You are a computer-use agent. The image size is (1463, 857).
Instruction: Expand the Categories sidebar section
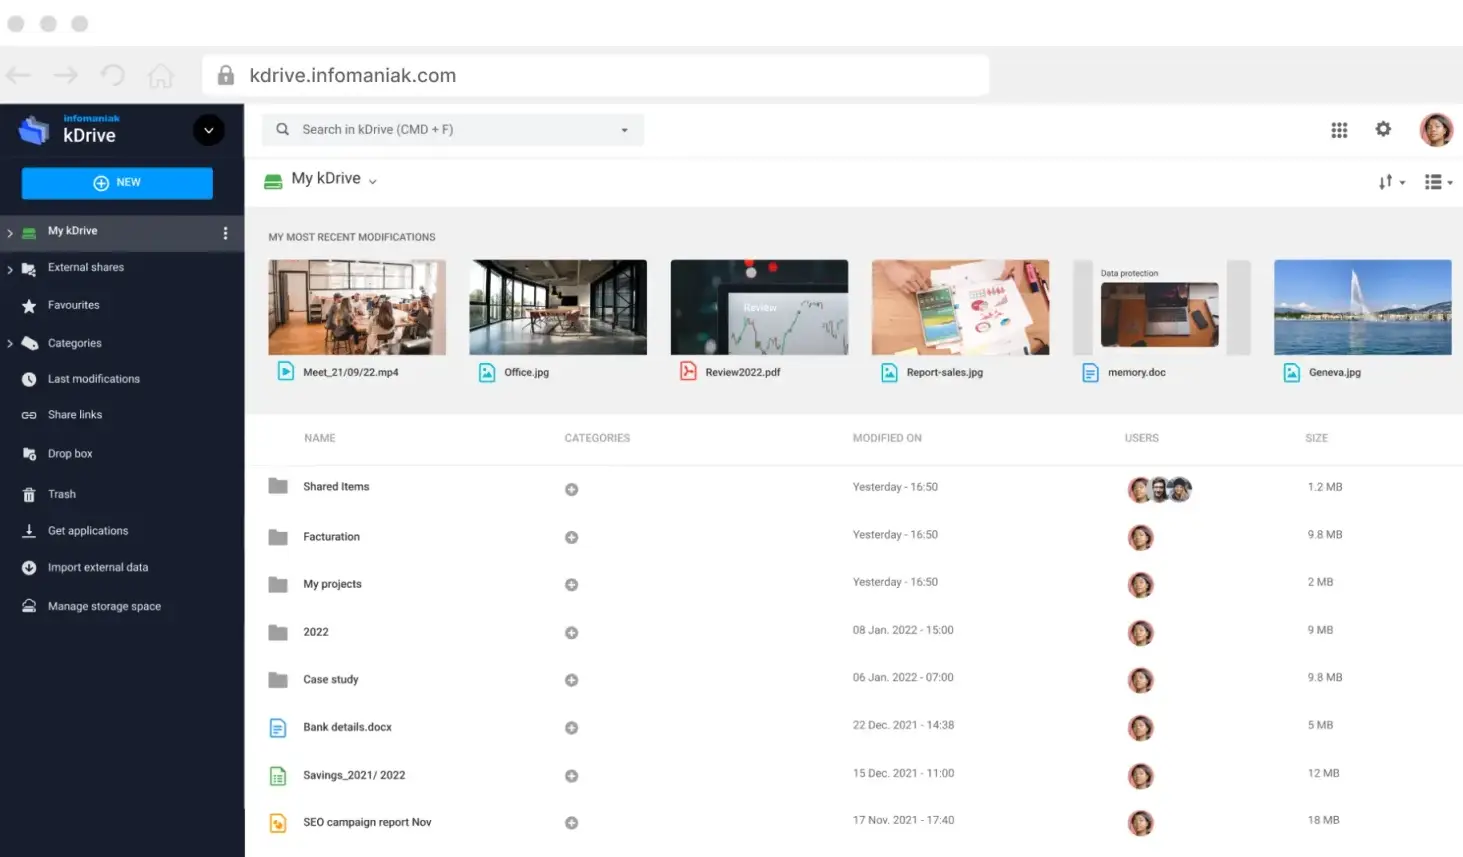[10, 344]
